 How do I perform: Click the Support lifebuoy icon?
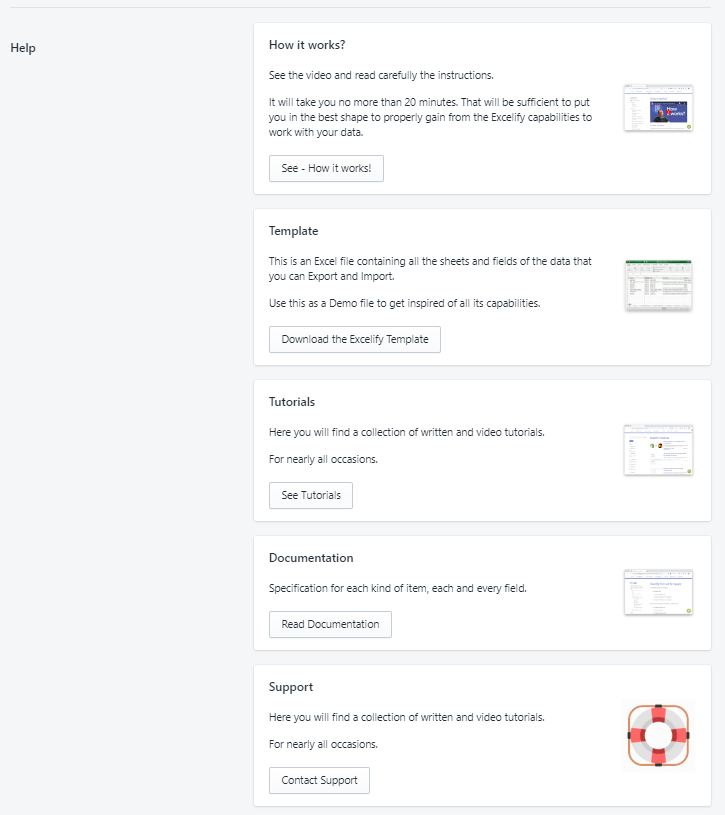657,736
